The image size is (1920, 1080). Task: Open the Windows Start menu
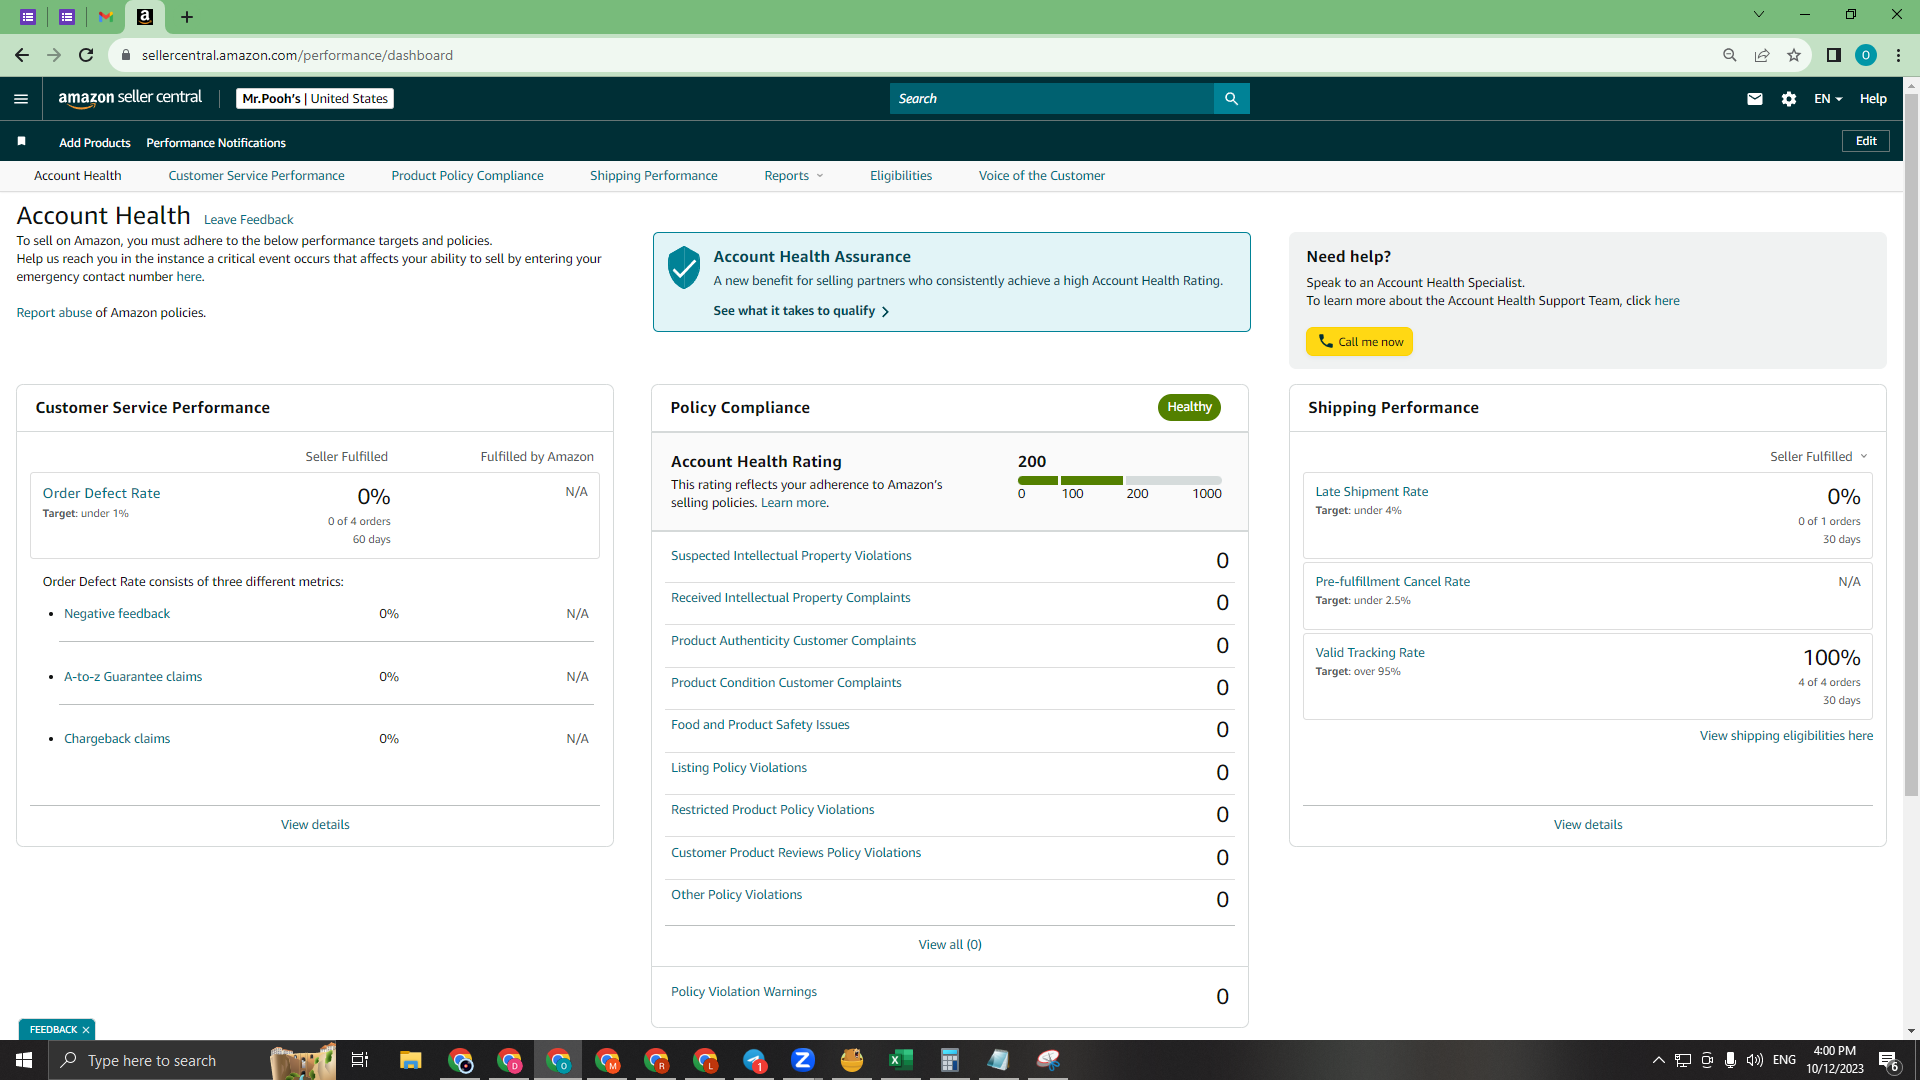tap(24, 1060)
